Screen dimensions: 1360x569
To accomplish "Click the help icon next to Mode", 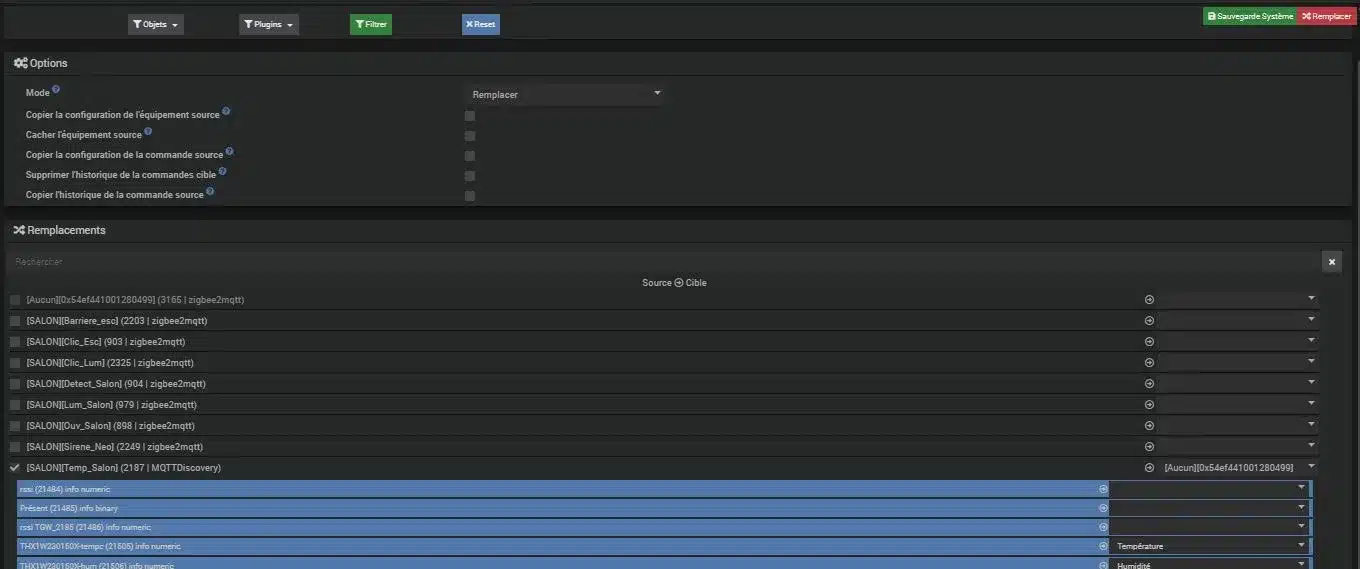I will click(56, 90).
